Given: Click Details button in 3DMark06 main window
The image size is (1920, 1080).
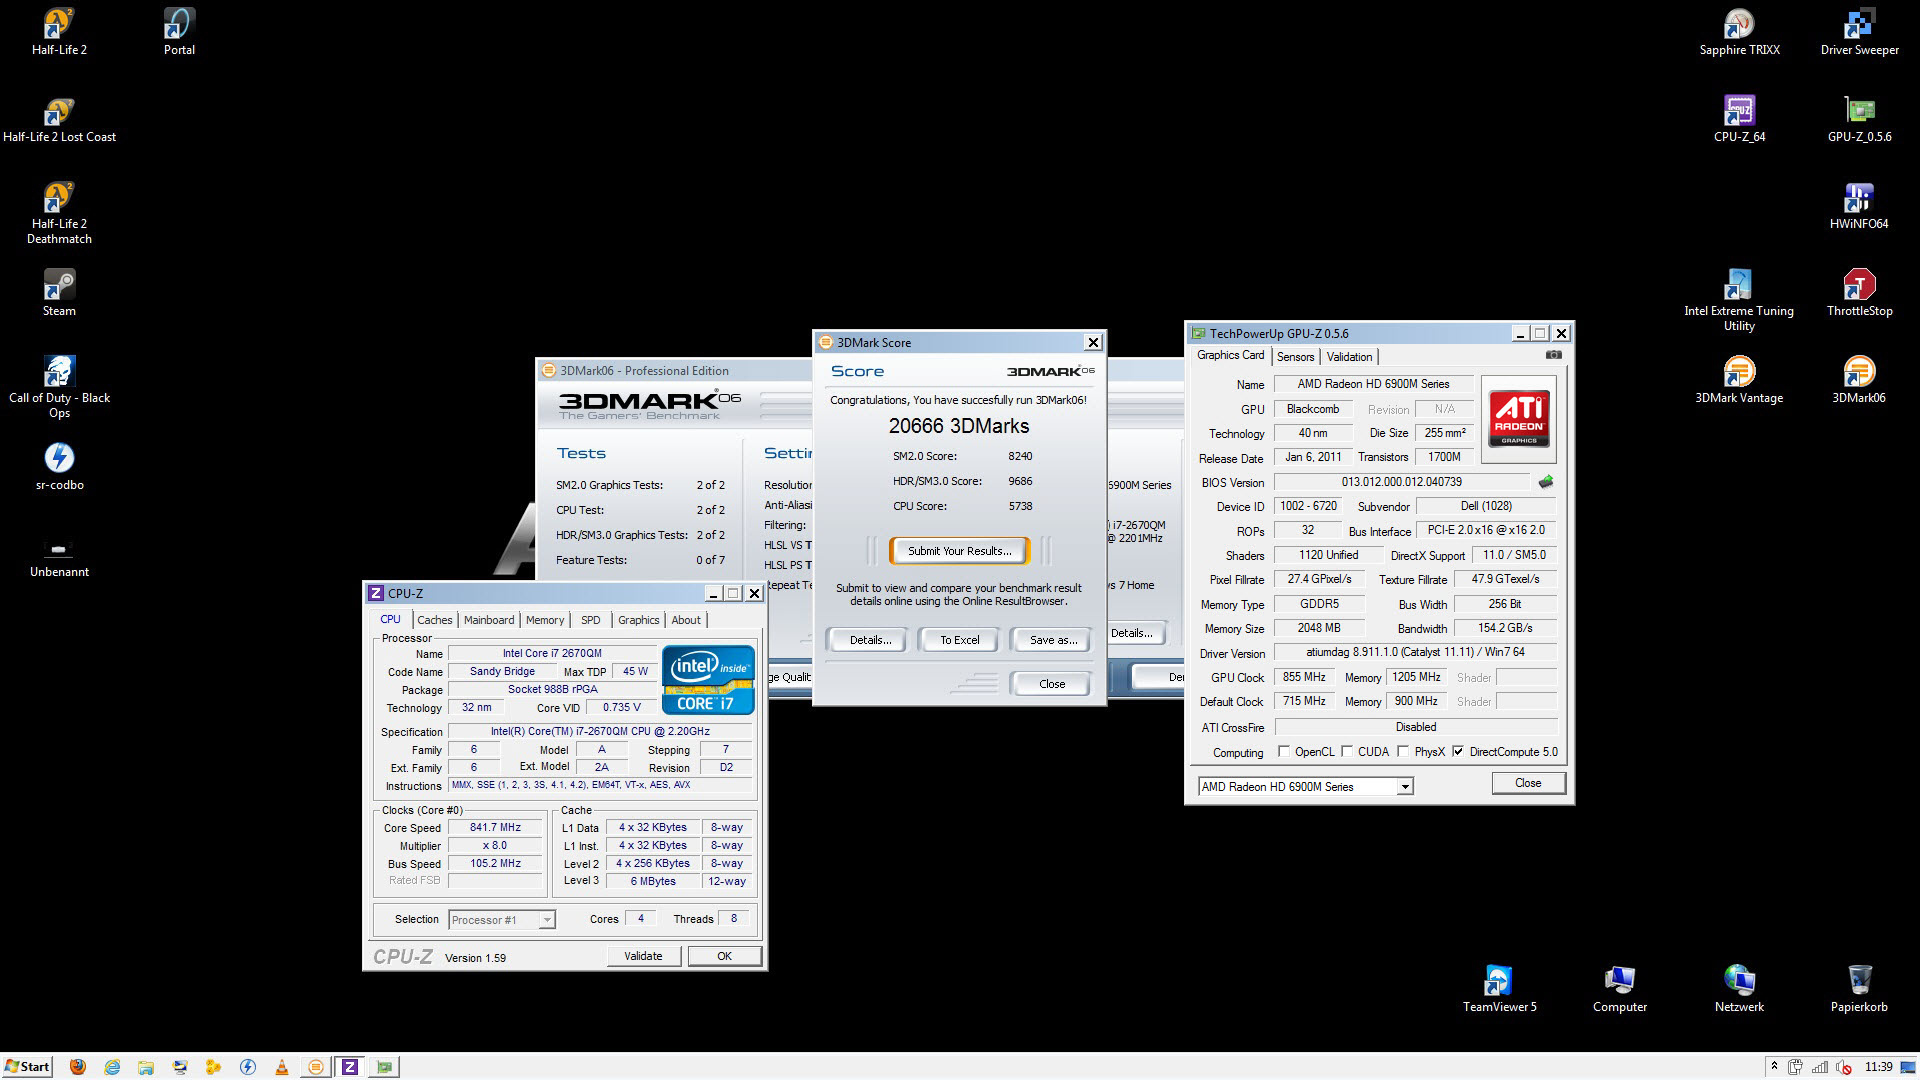Looking at the screenshot, I should click(1136, 633).
